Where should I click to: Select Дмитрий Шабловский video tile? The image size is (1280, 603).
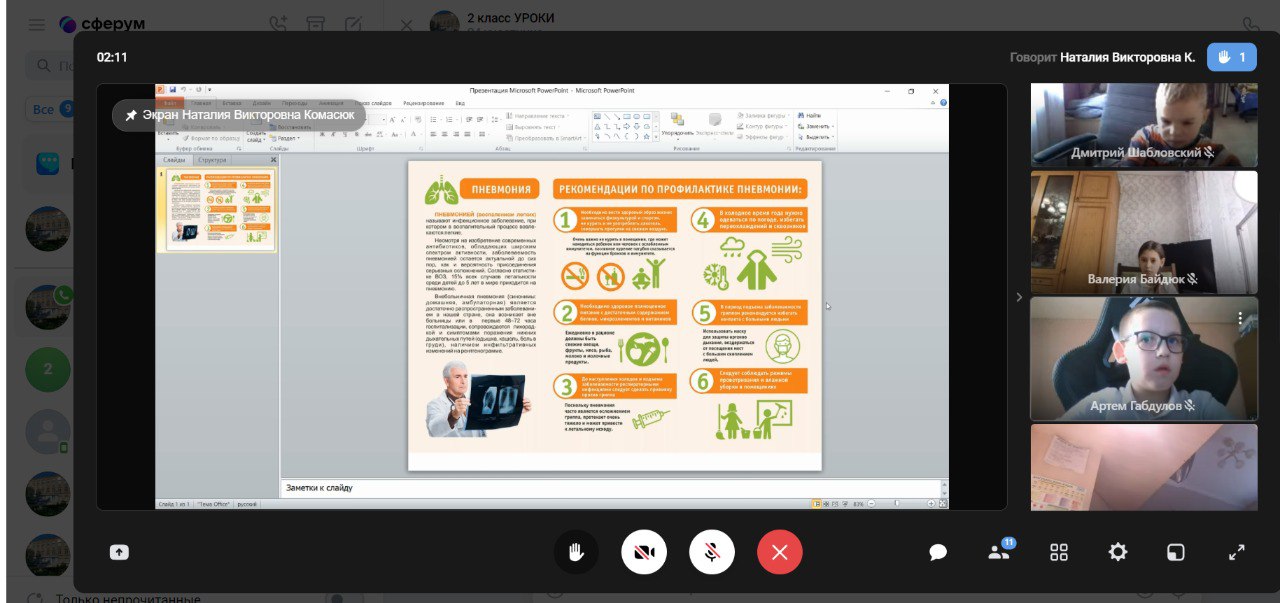pos(1144,125)
